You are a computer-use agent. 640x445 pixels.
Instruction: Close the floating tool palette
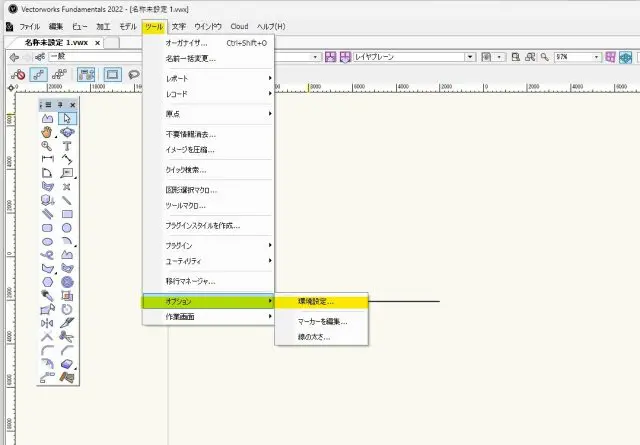pyautogui.click(x=72, y=103)
